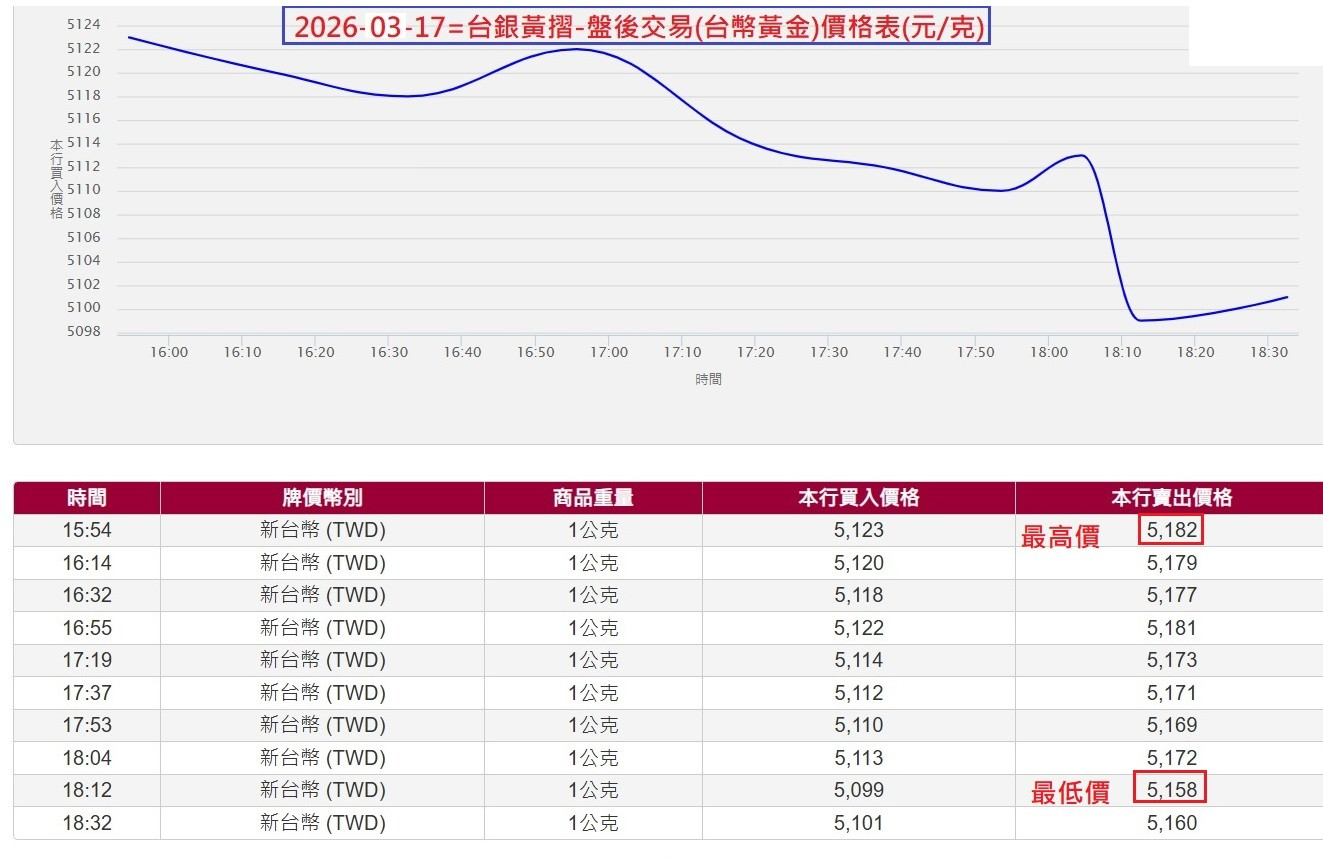Click the 本行賣出價格 column header
Image resolution: width=1323 pixels, height=859 pixels.
click(x=1171, y=498)
